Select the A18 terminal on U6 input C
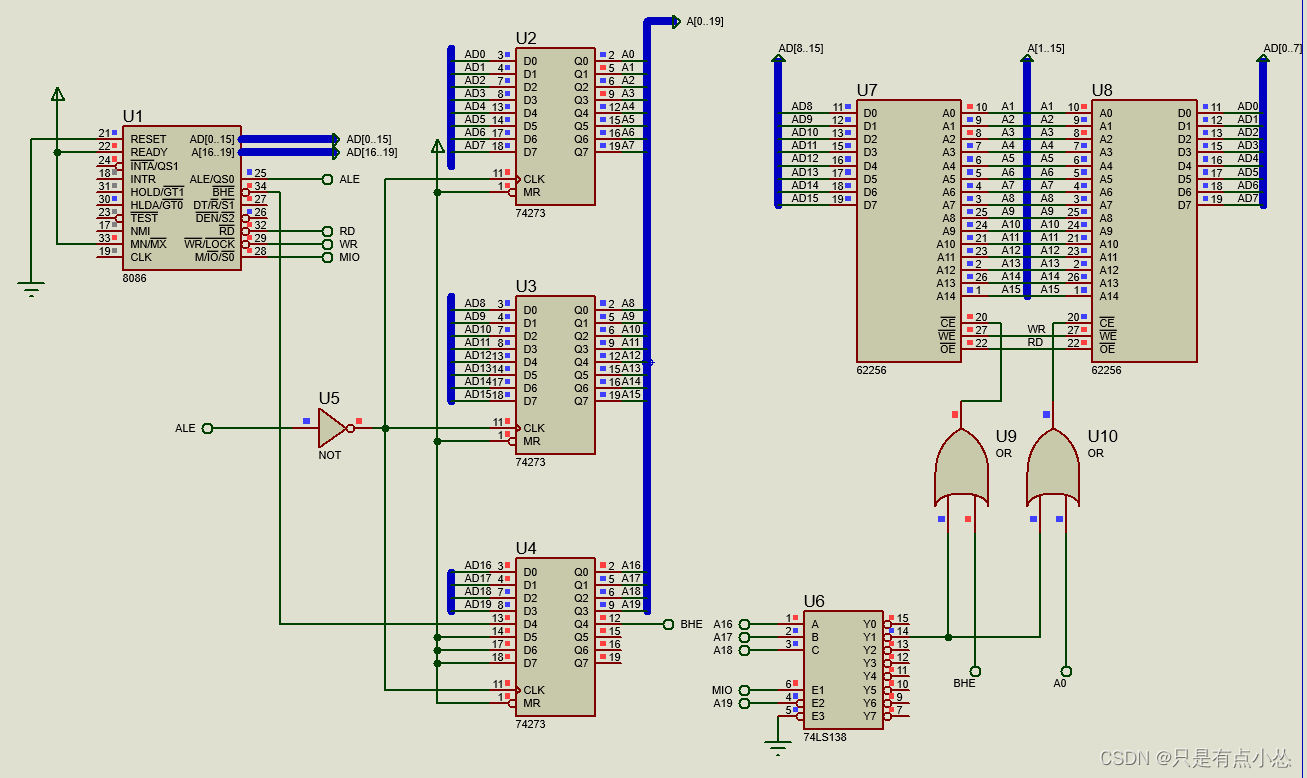 [x=744, y=650]
